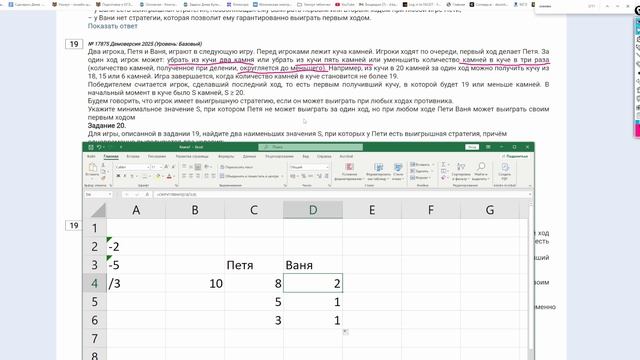Viewport: 640px width, 360px height.
Task: Click the Select All corner triangle
Action: point(98,210)
